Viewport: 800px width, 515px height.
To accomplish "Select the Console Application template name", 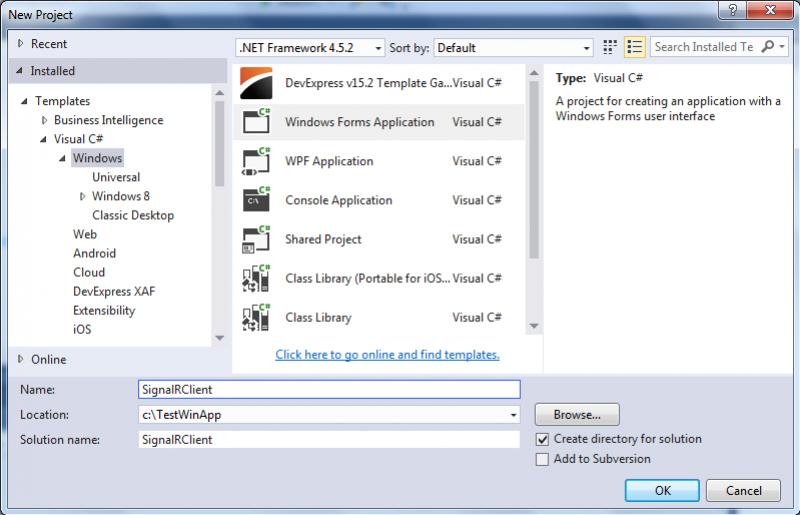I will 339,200.
